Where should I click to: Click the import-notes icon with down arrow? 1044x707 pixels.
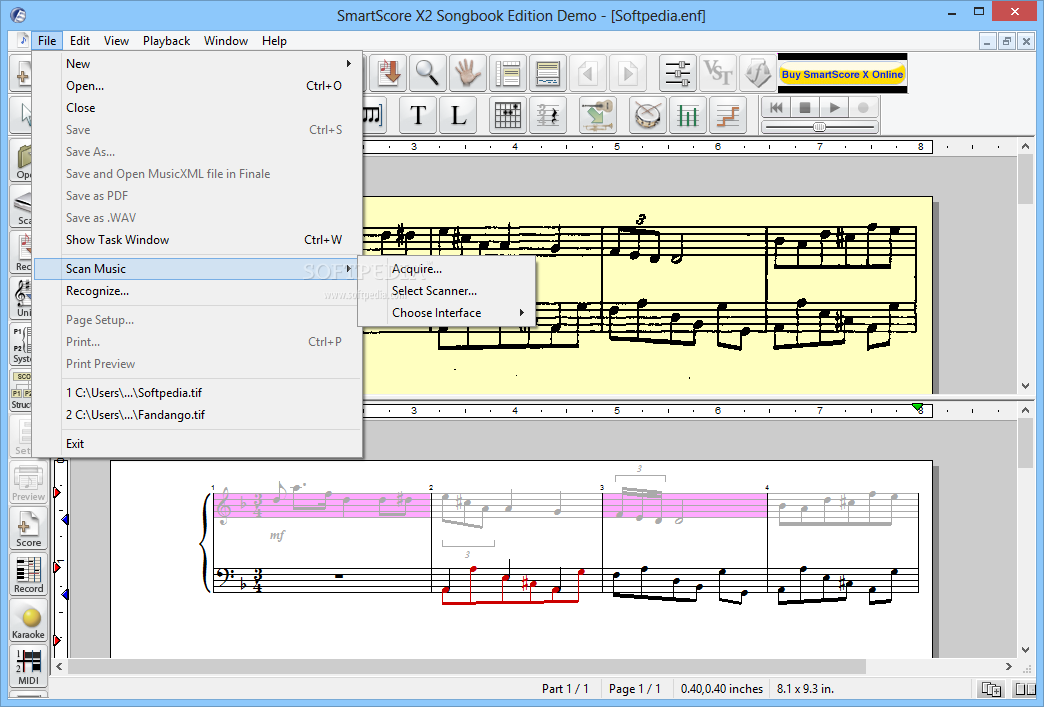click(387, 73)
